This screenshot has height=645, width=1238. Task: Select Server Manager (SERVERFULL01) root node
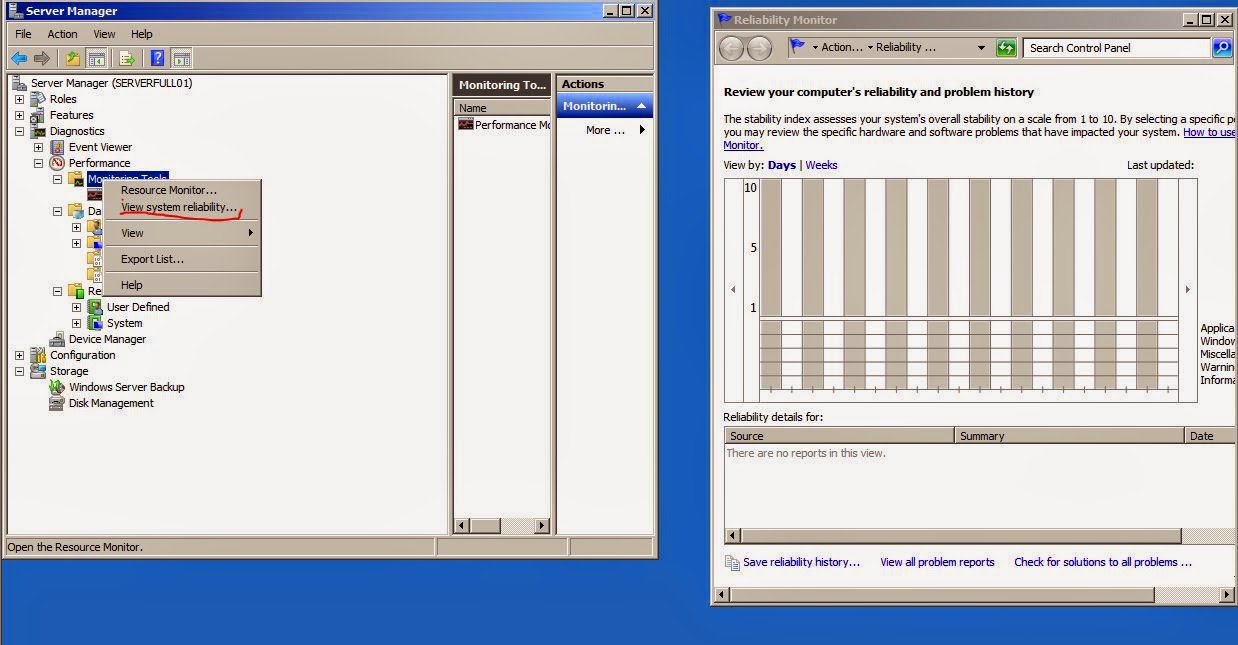111,83
